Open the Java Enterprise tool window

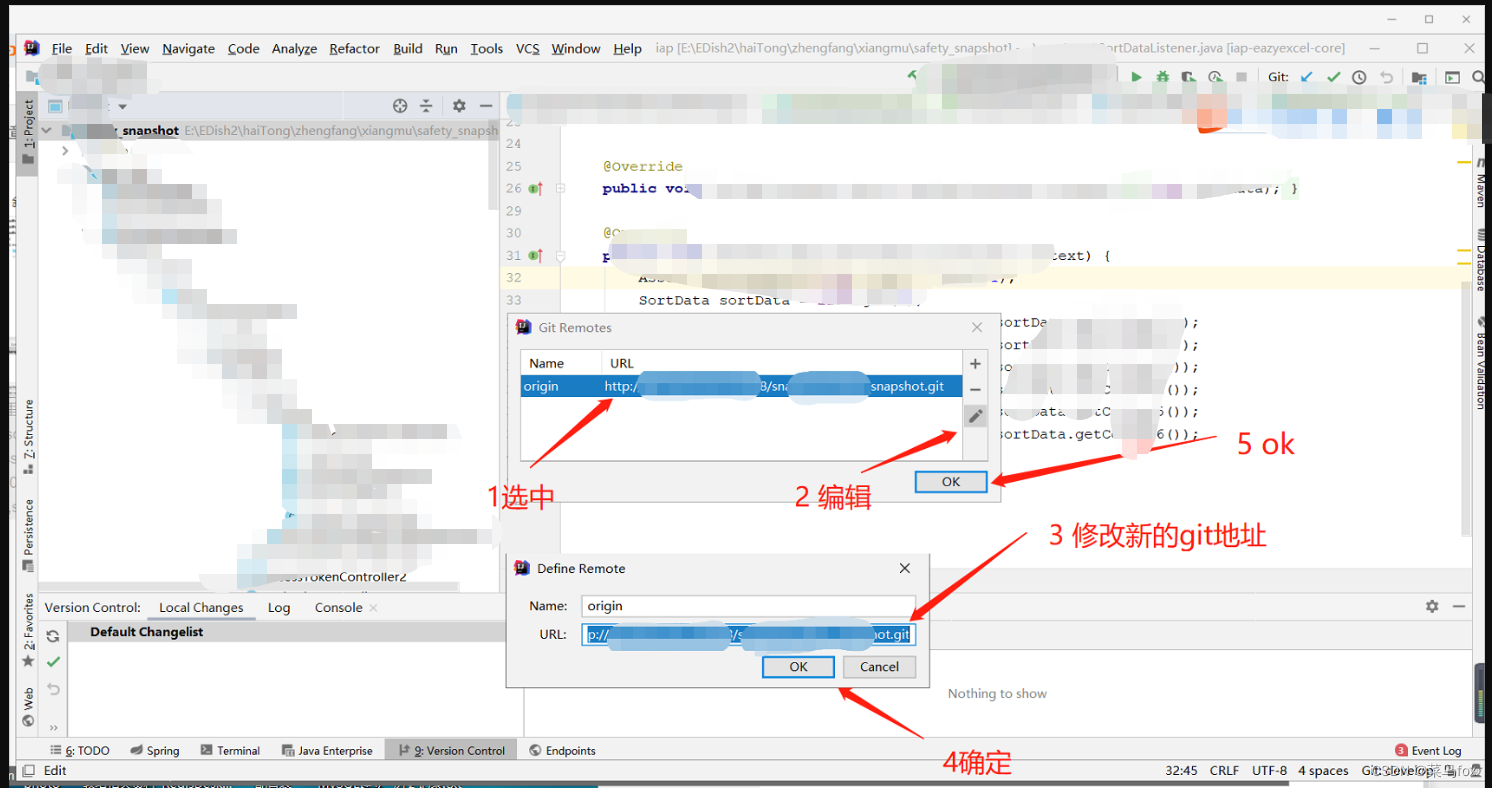[327, 750]
